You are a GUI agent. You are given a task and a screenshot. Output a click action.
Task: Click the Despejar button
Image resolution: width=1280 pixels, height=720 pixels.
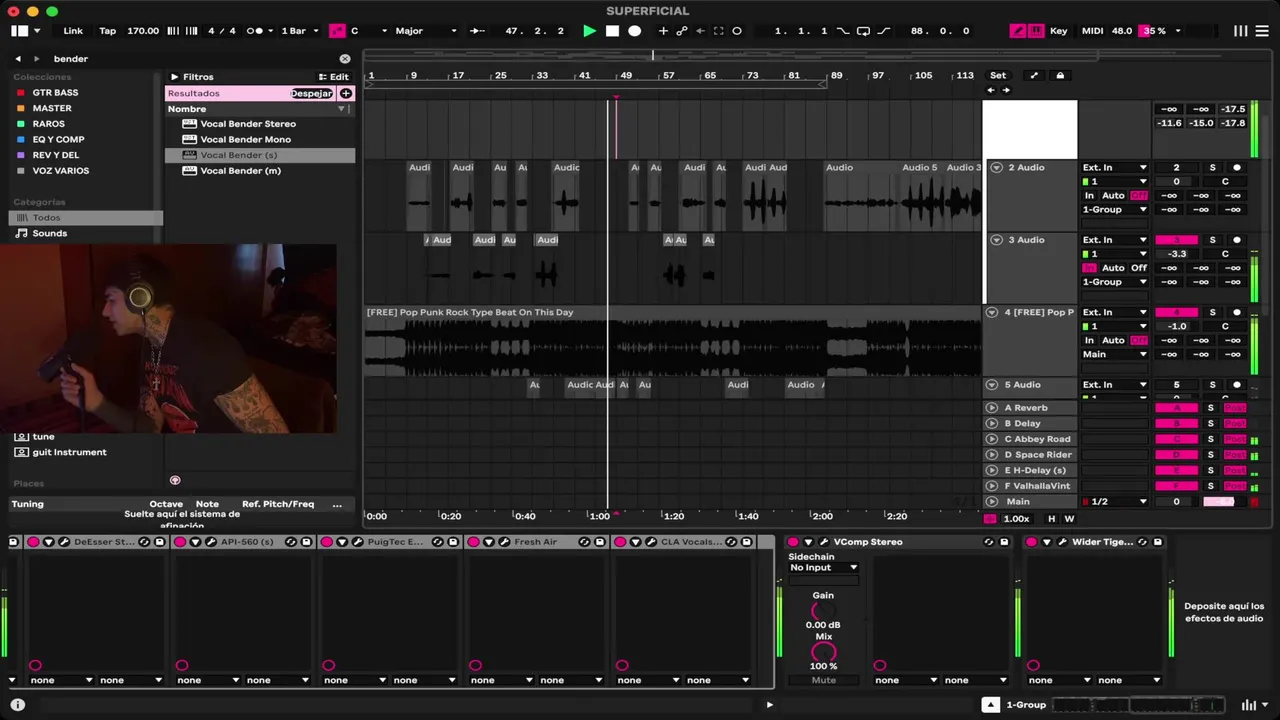coord(312,93)
